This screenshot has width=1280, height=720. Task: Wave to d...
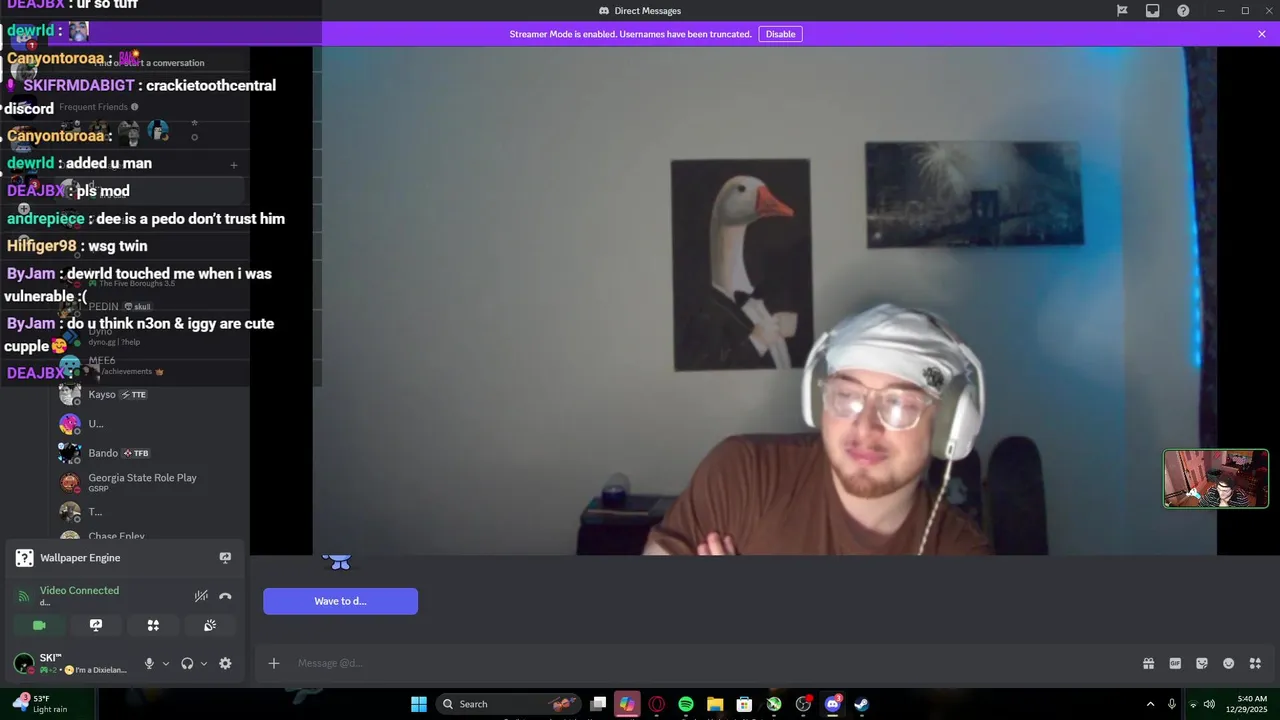coord(340,601)
